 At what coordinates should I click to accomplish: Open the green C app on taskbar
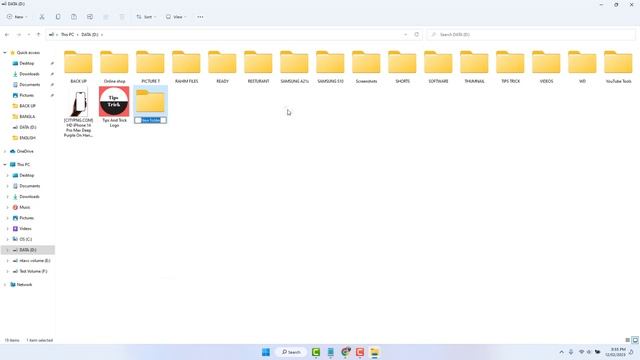click(x=316, y=352)
